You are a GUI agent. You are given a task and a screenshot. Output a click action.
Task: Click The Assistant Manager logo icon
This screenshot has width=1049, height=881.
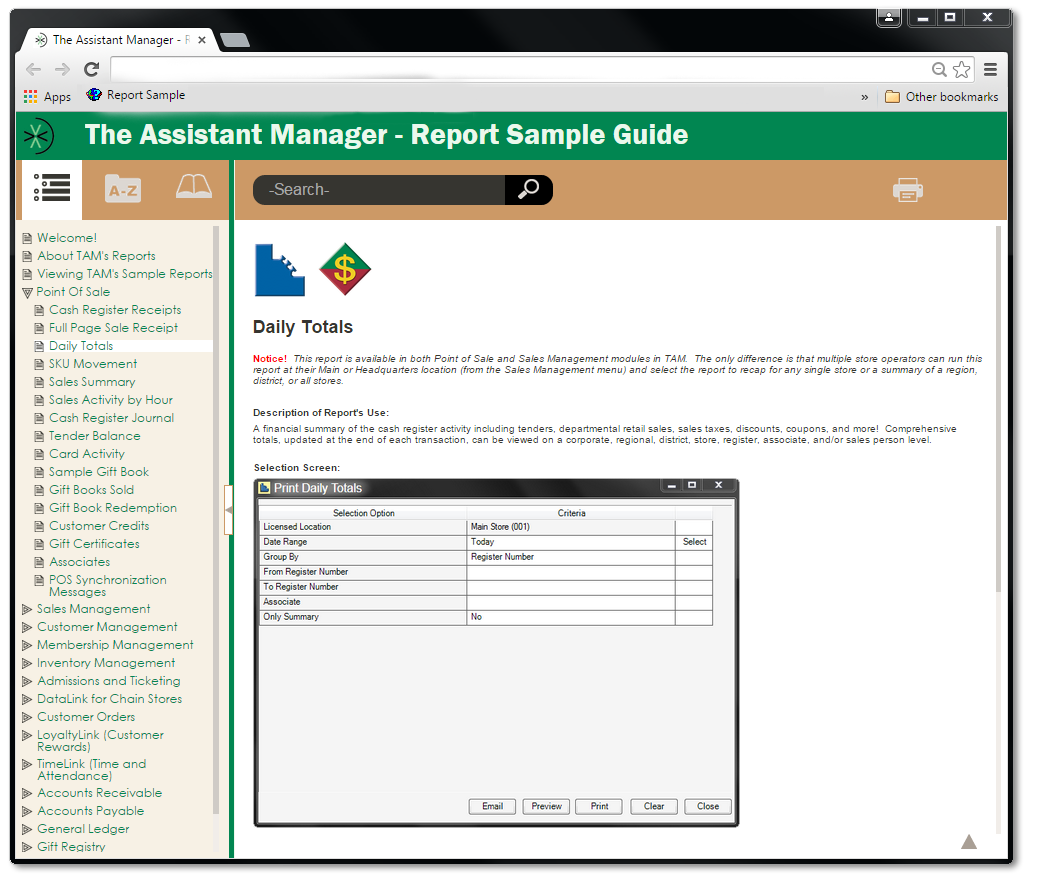click(x=38, y=136)
